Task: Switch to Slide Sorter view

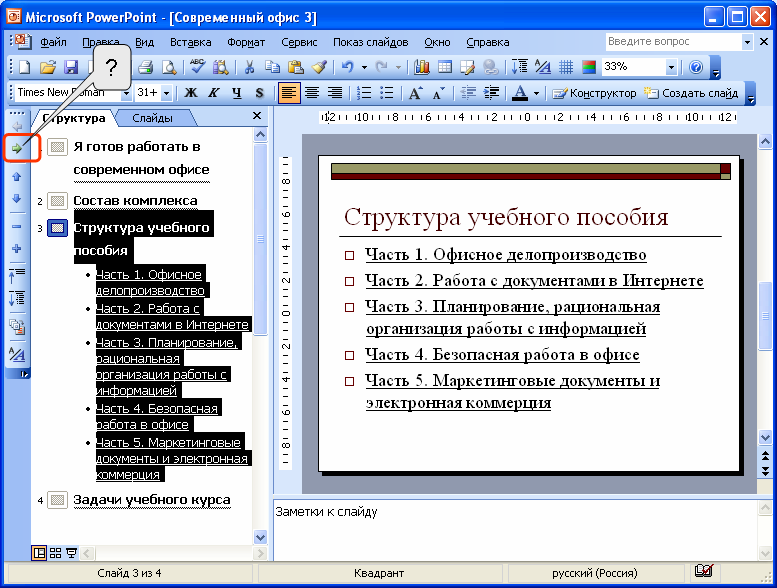Action: pos(56,553)
